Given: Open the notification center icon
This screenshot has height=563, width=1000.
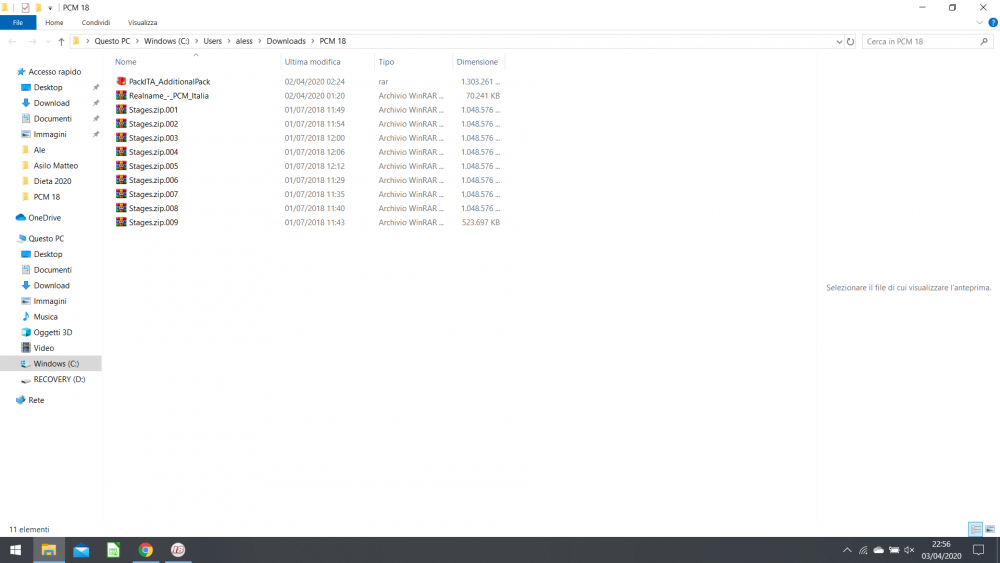Looking at the screenshot, I should pyautogui.click(x=978, y=550).
